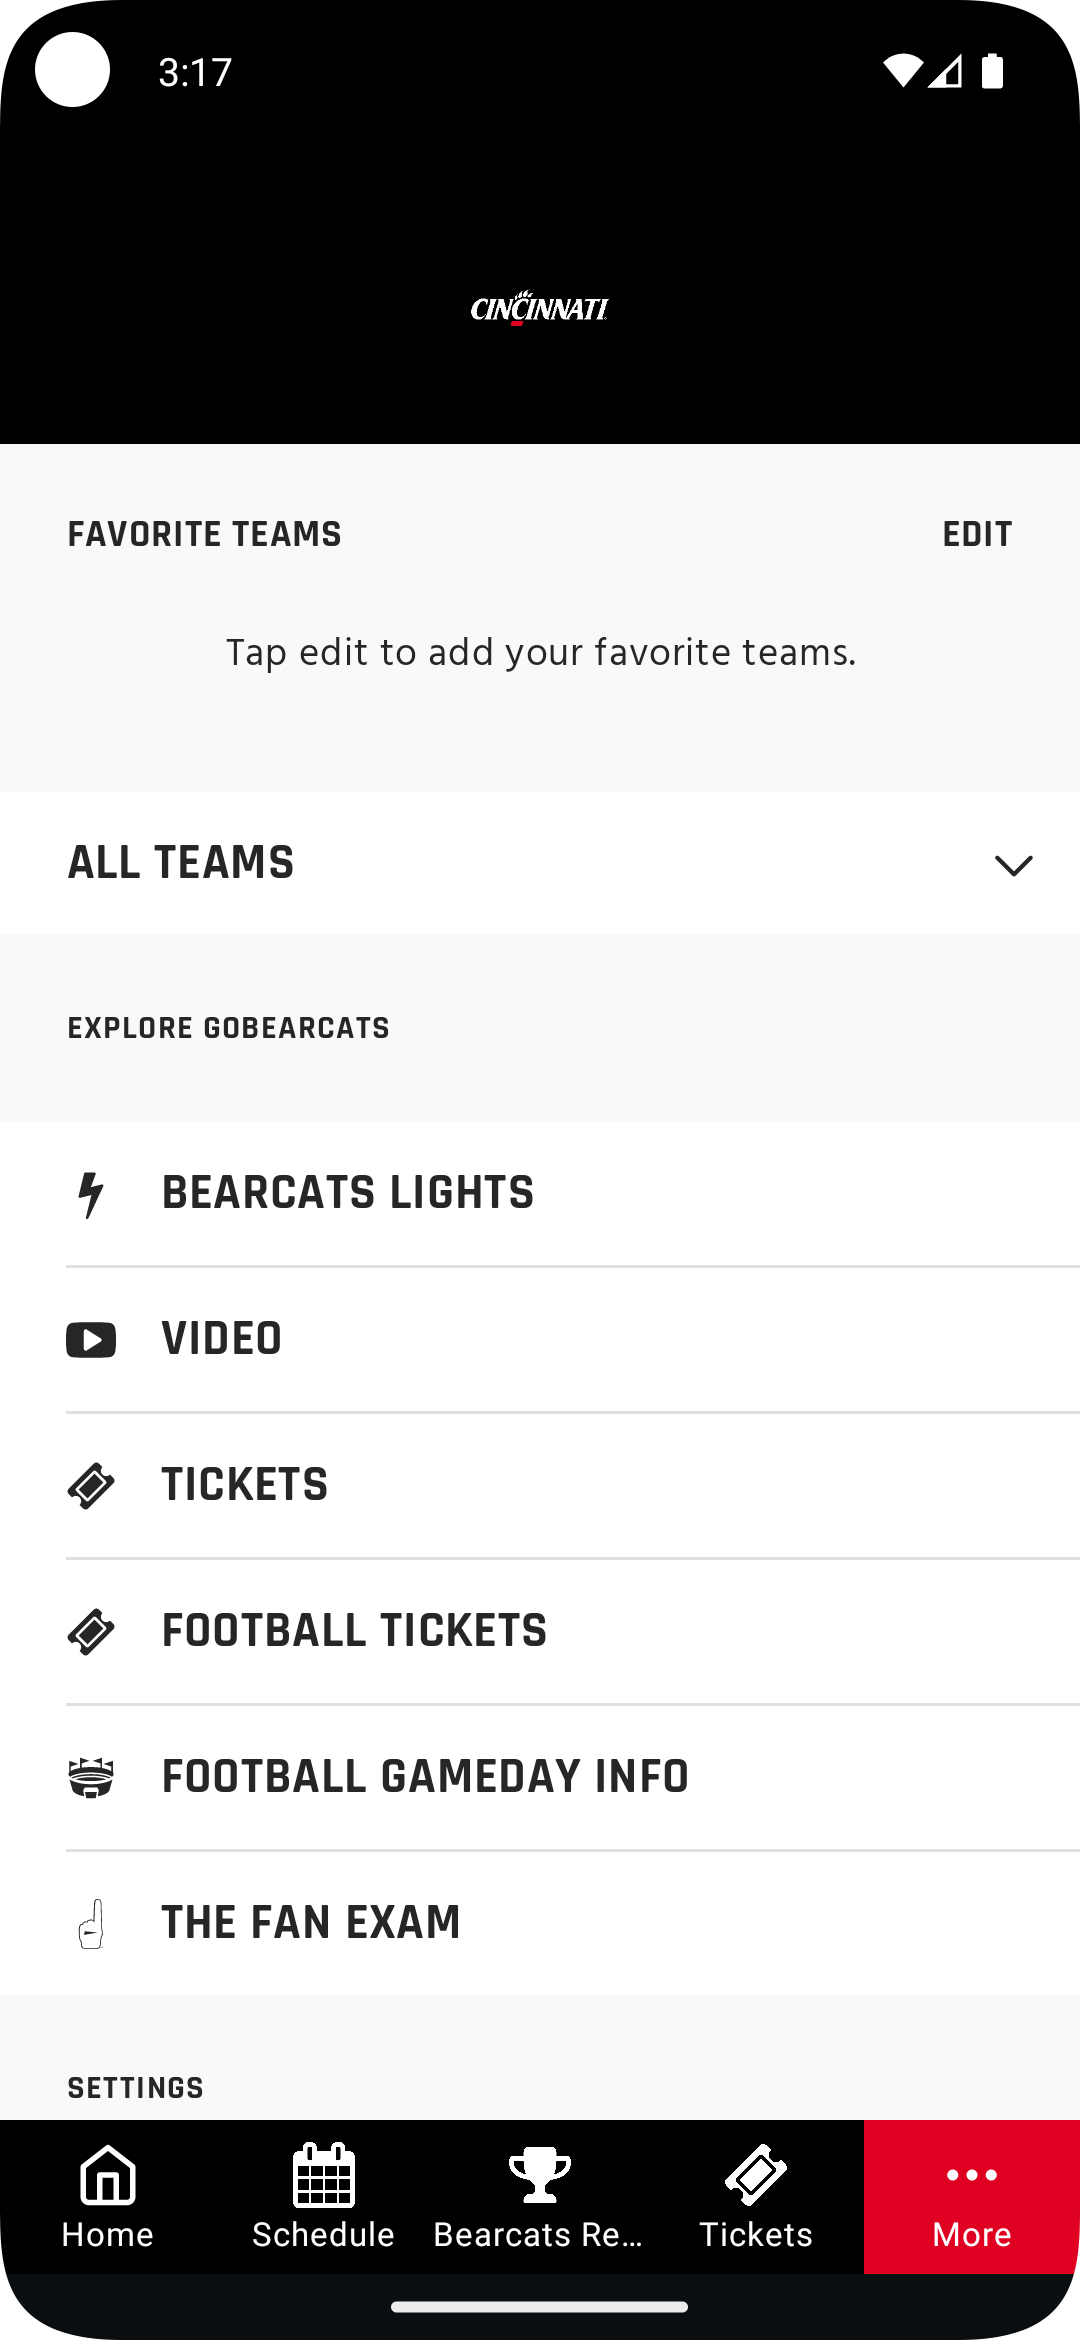Open the Tickets tab in bottom navigation
The width and height of the screenshot is (1080, 2340).
point(756,2197)
